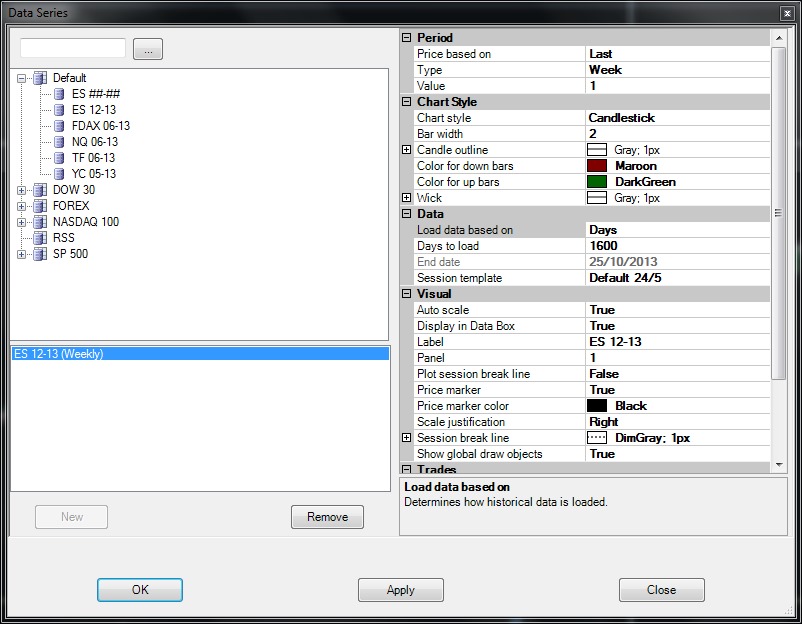Close the Data Series dialog window
Screen dimensions: 802x624
[787, 14]
